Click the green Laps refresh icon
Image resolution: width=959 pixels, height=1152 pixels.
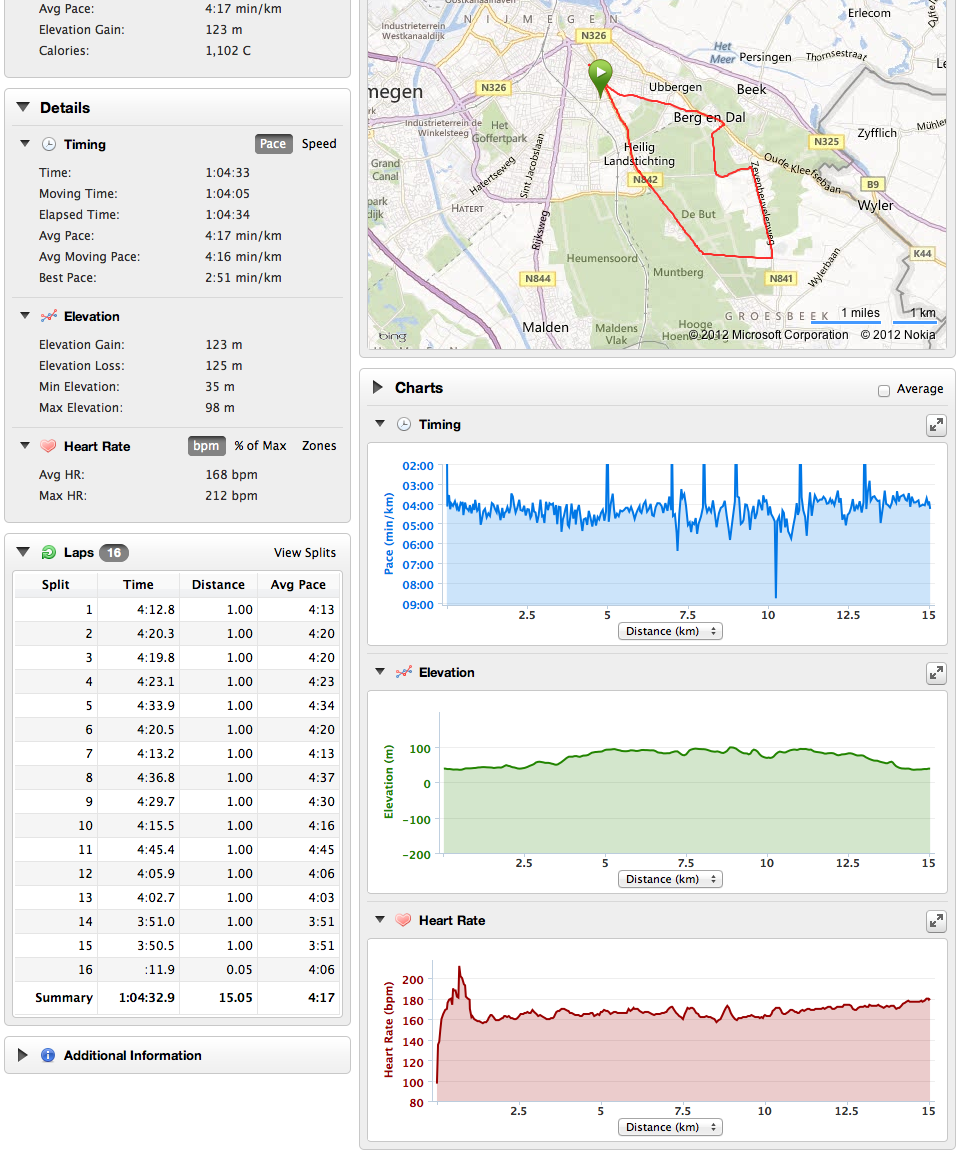pyautogui.click(x=48, y=552)
